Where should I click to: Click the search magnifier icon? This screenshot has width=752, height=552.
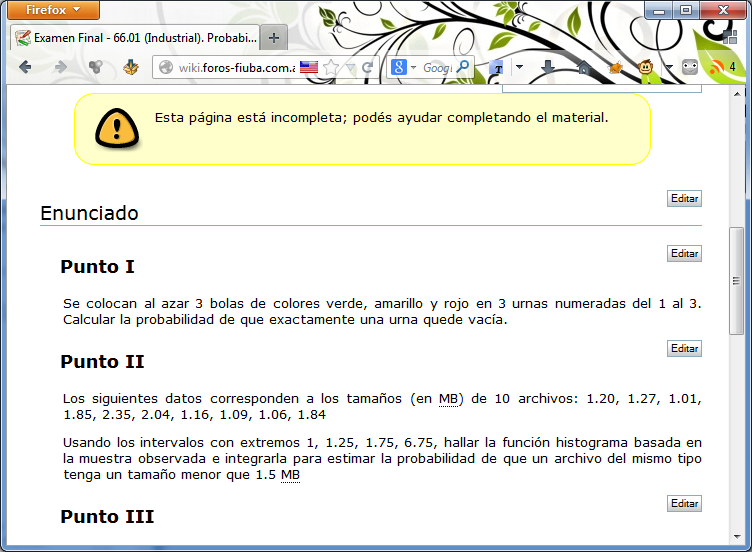coord(462,68)
